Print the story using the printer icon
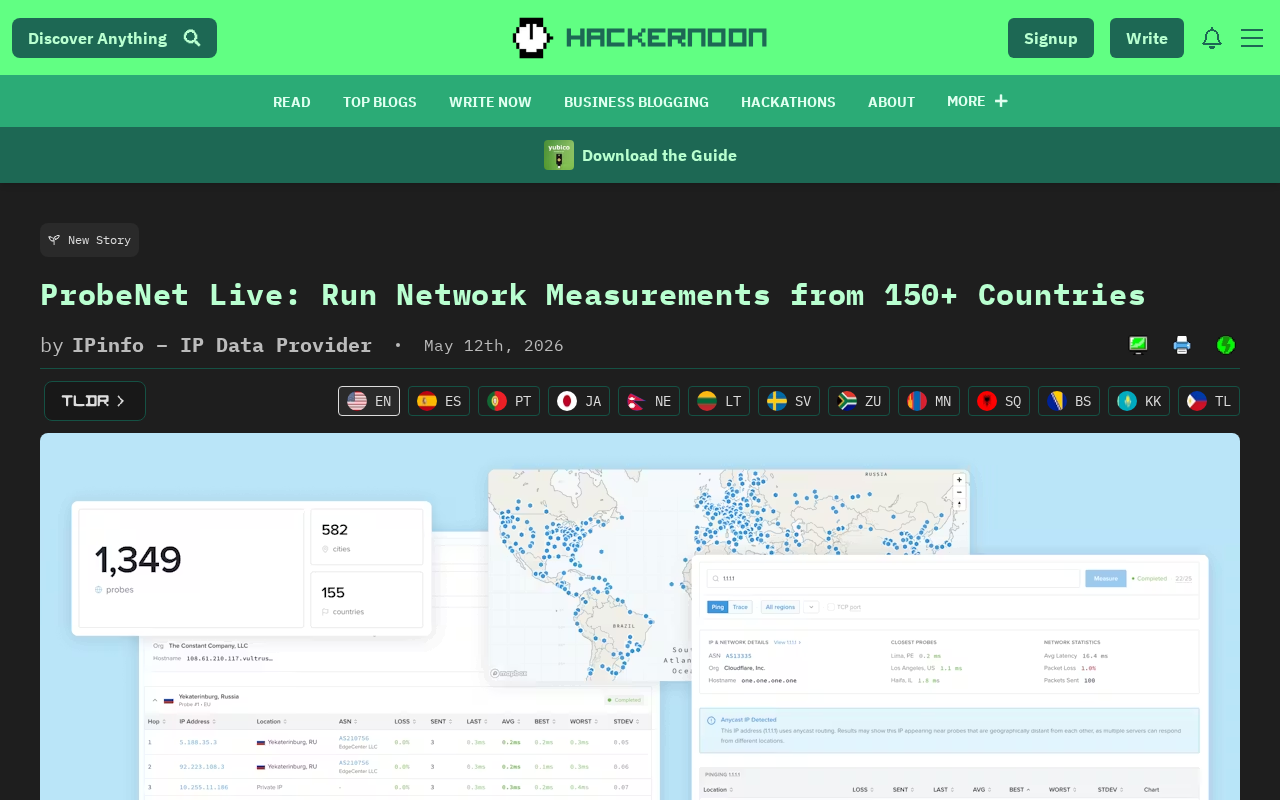The image size is (1280, 800). click(x=1182, y=345)
